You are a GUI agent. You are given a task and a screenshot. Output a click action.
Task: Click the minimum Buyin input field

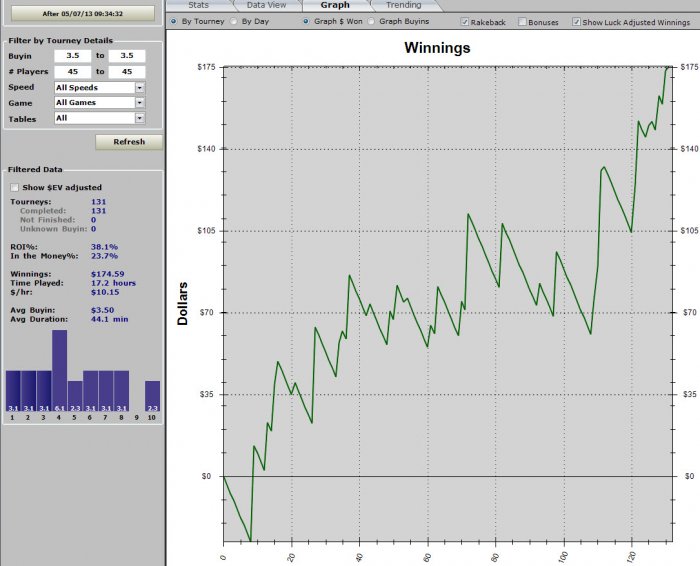tap(73, 56)
